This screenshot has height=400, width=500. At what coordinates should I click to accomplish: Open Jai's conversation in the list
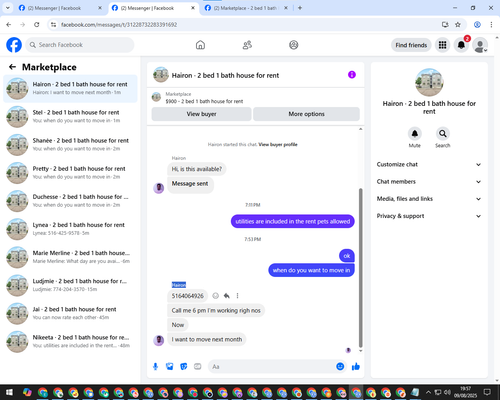click(x=70, y=313)
